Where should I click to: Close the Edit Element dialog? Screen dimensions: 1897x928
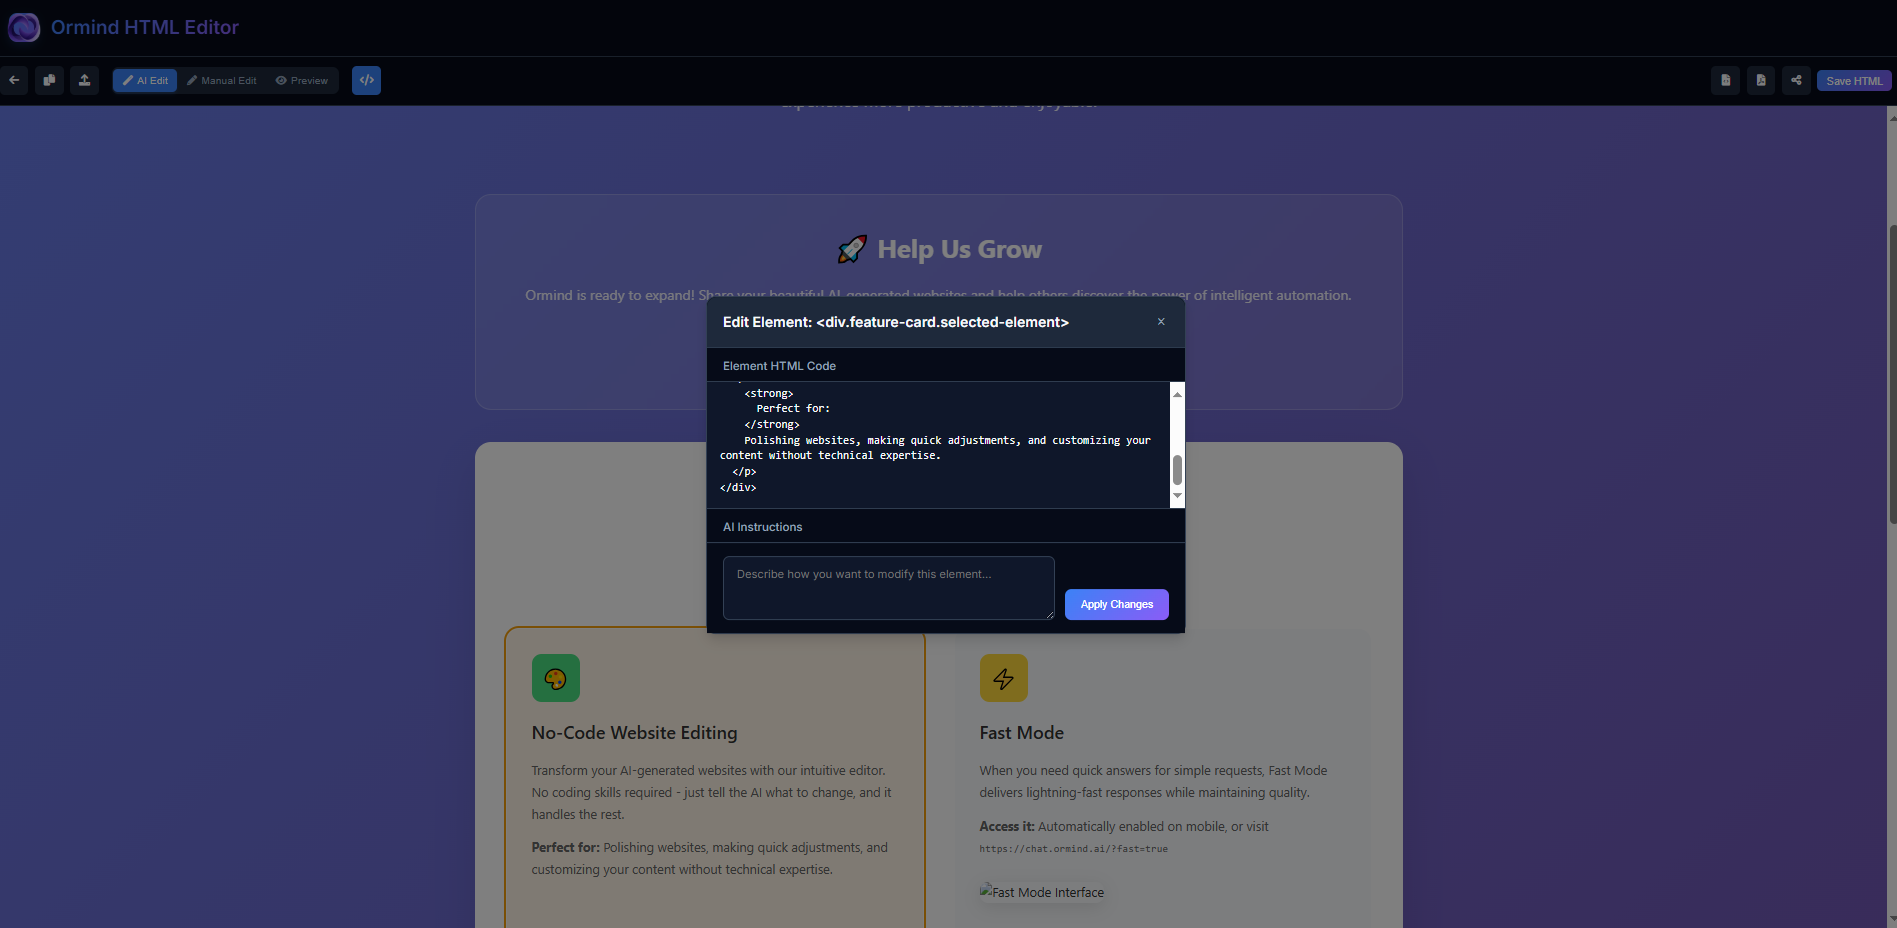(x=1161, y=322)
